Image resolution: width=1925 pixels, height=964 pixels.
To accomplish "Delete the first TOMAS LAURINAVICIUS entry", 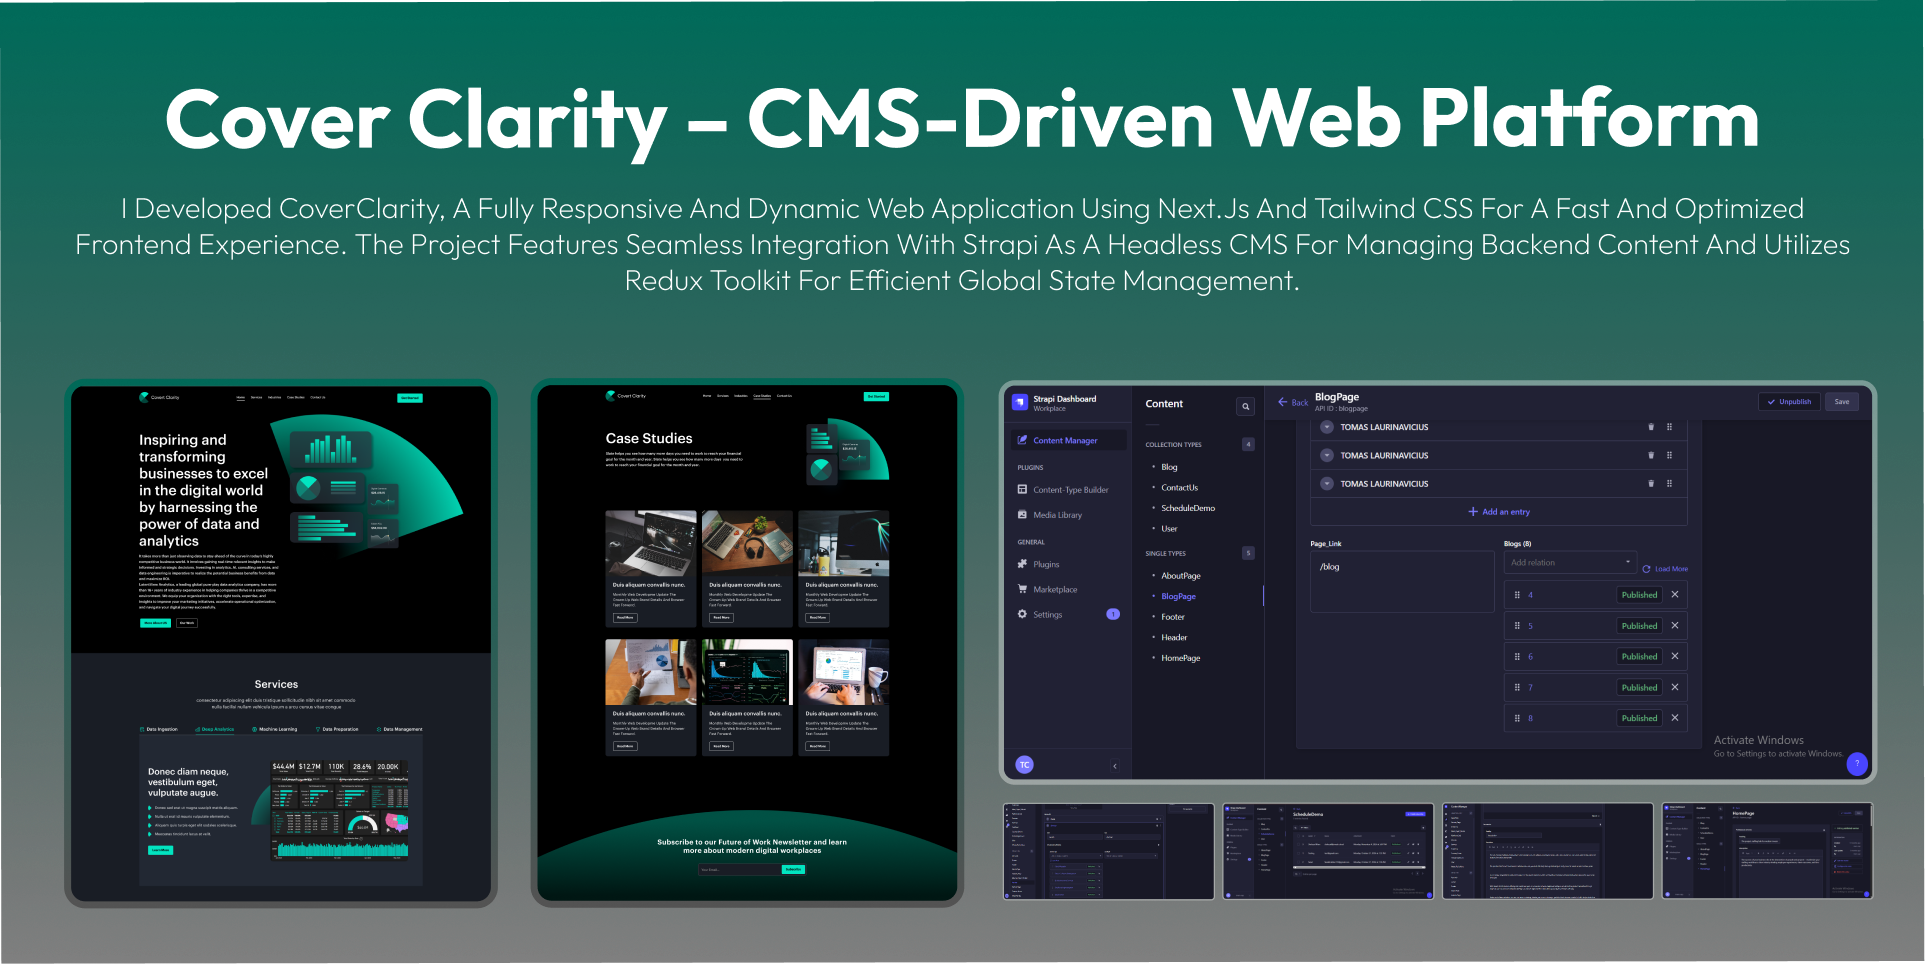I will [1652, 427].
